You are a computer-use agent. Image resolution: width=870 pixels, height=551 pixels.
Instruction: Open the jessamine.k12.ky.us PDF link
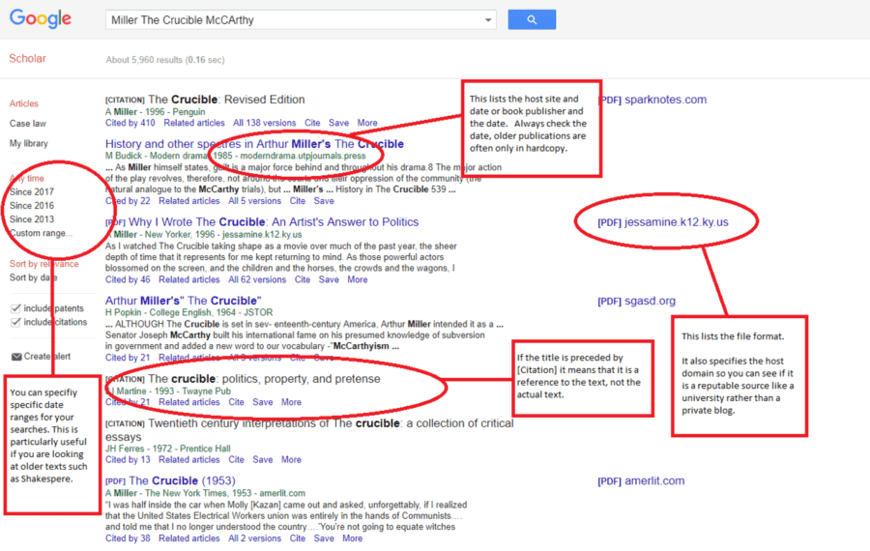pos(663,222)
